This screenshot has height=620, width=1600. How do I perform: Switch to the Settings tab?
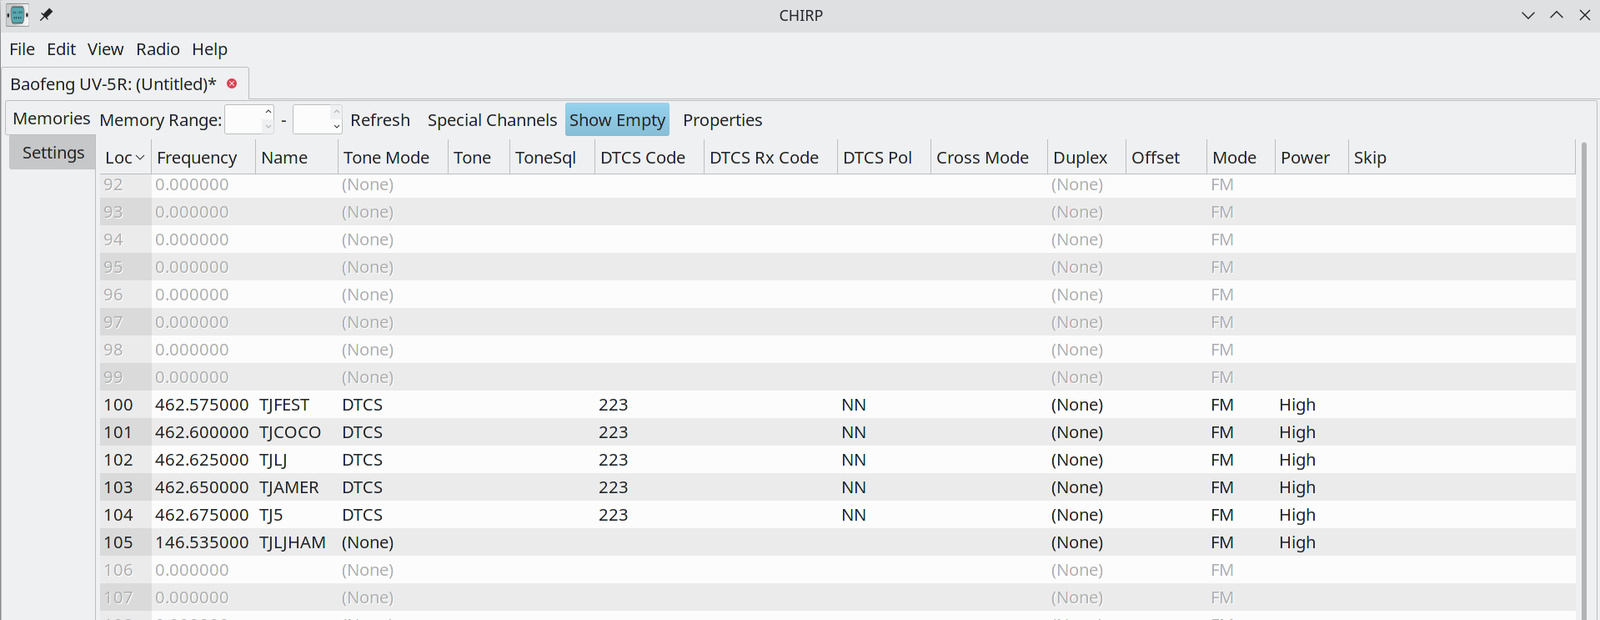point(53,153)
